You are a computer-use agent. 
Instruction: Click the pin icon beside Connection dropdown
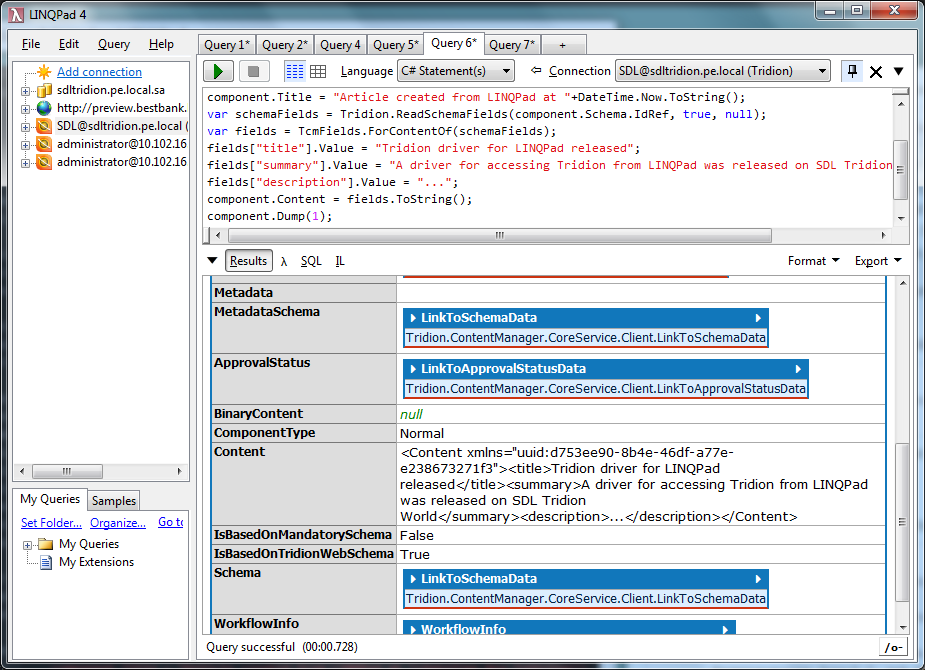tap(851, 71)
